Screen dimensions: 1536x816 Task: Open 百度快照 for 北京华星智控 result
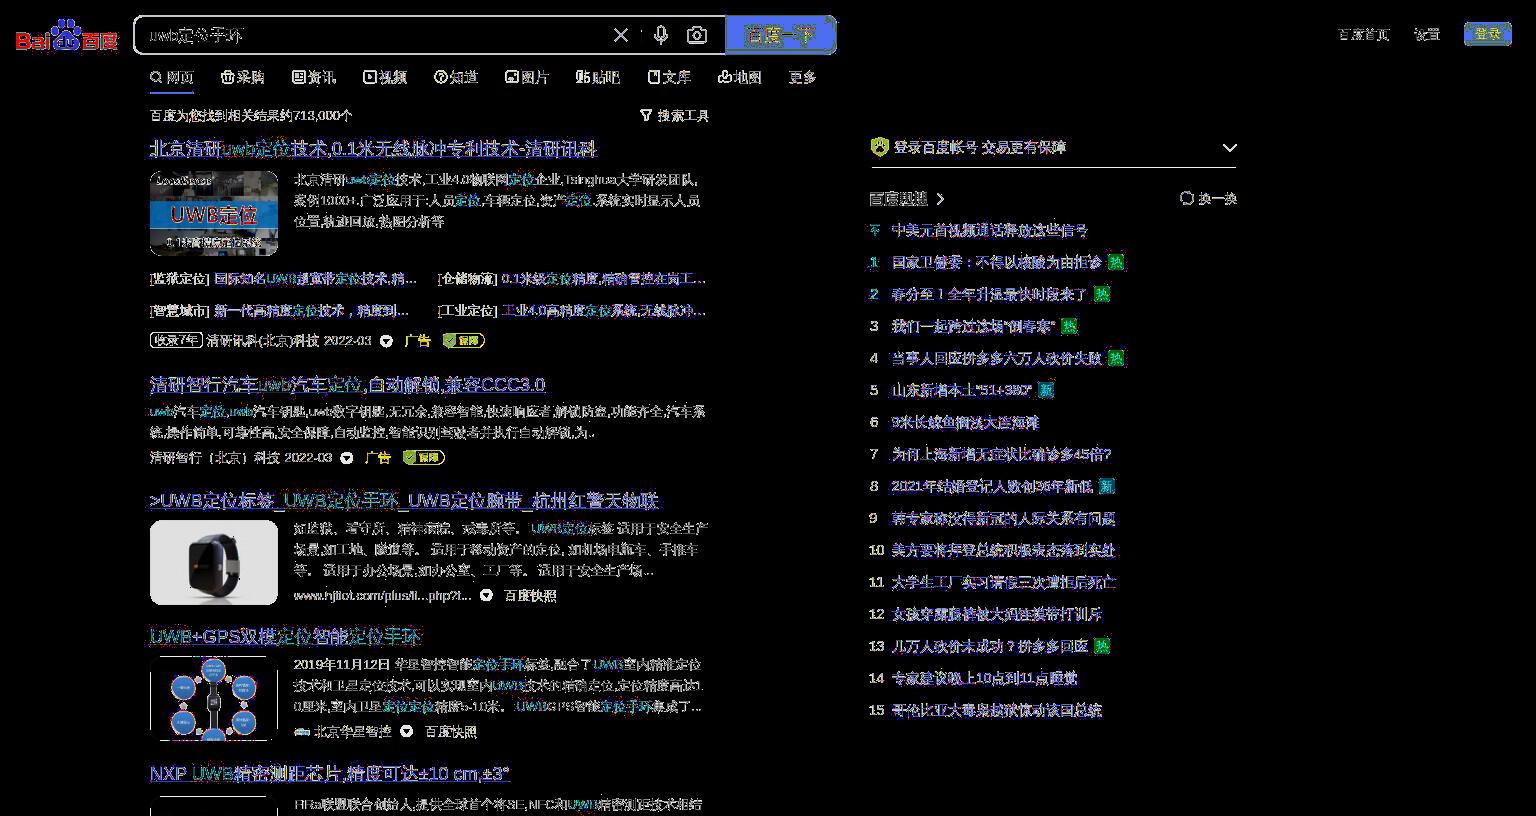[451, 731]
